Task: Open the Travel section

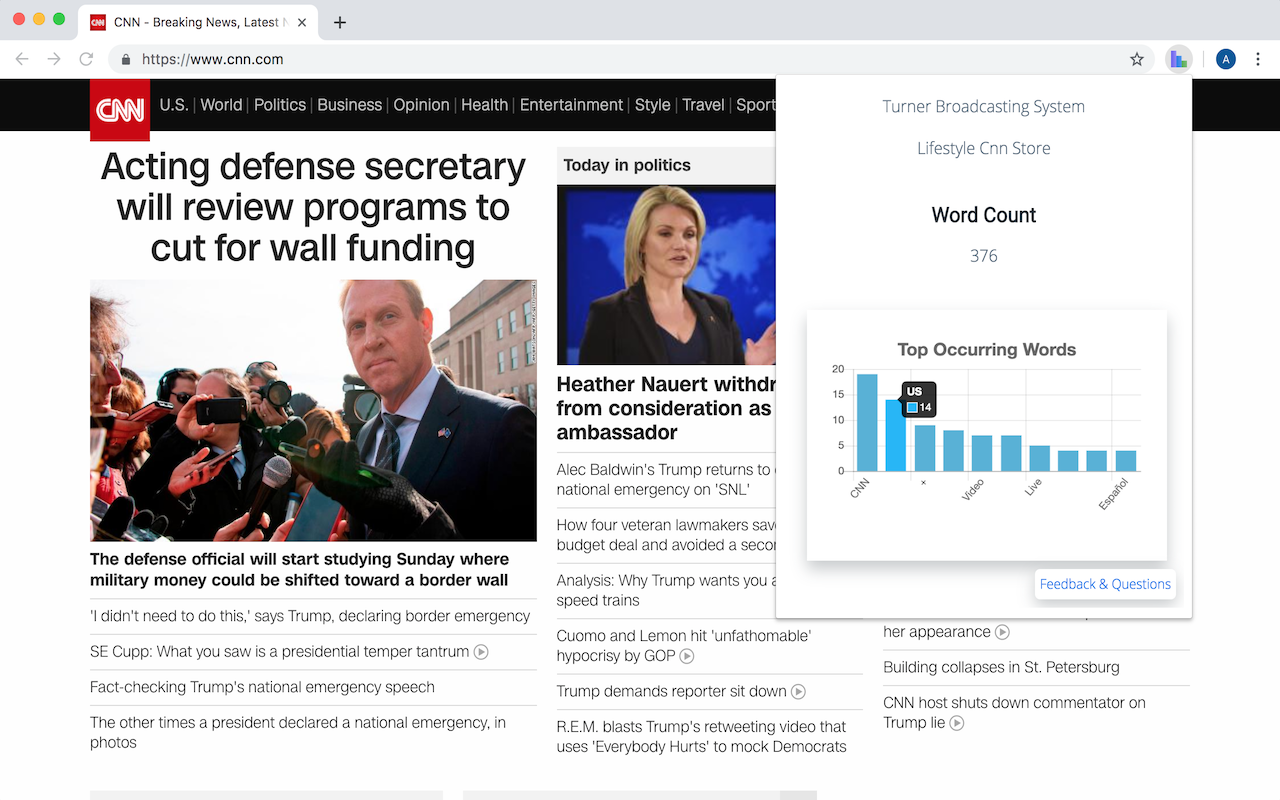Action: point(703,105)
